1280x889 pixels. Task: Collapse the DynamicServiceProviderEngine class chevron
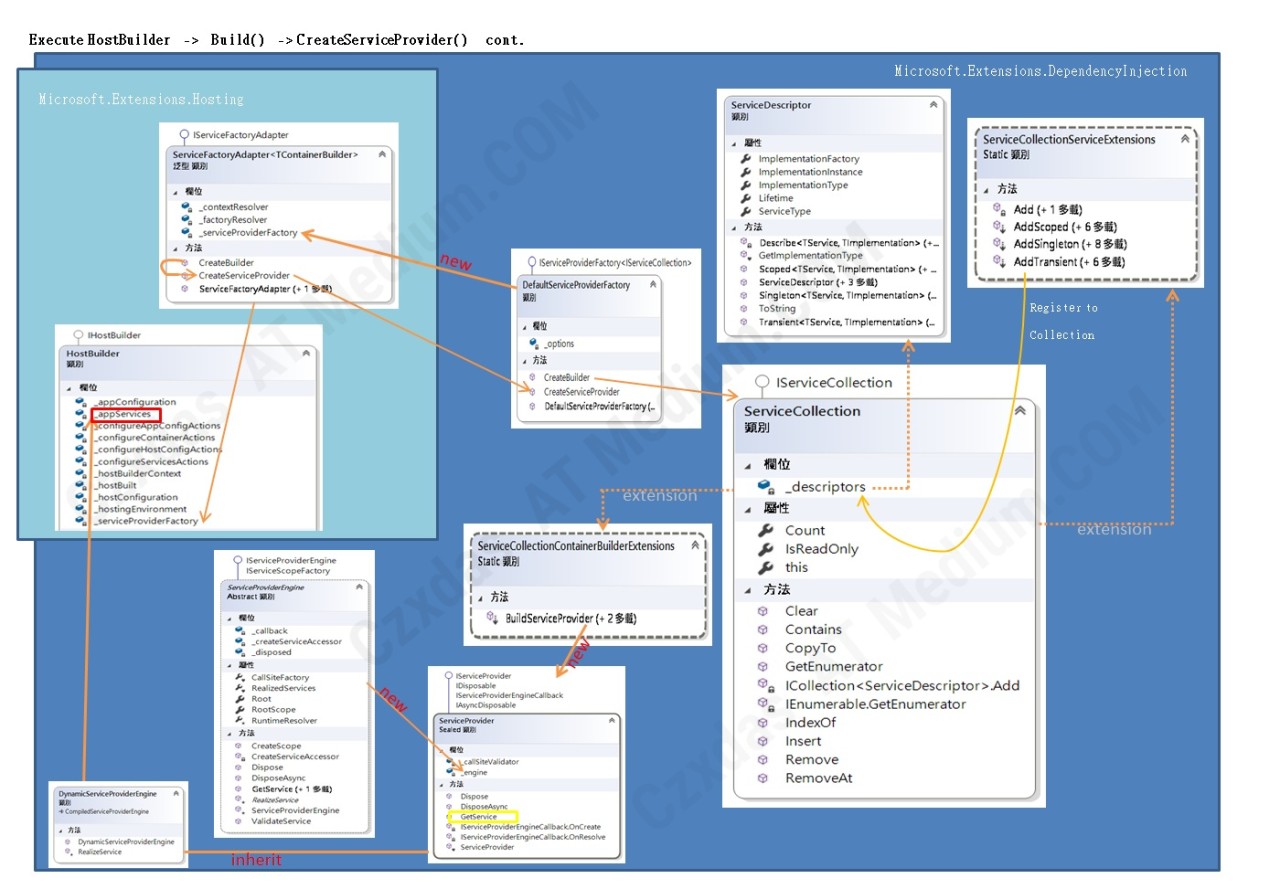coord(177,794)
